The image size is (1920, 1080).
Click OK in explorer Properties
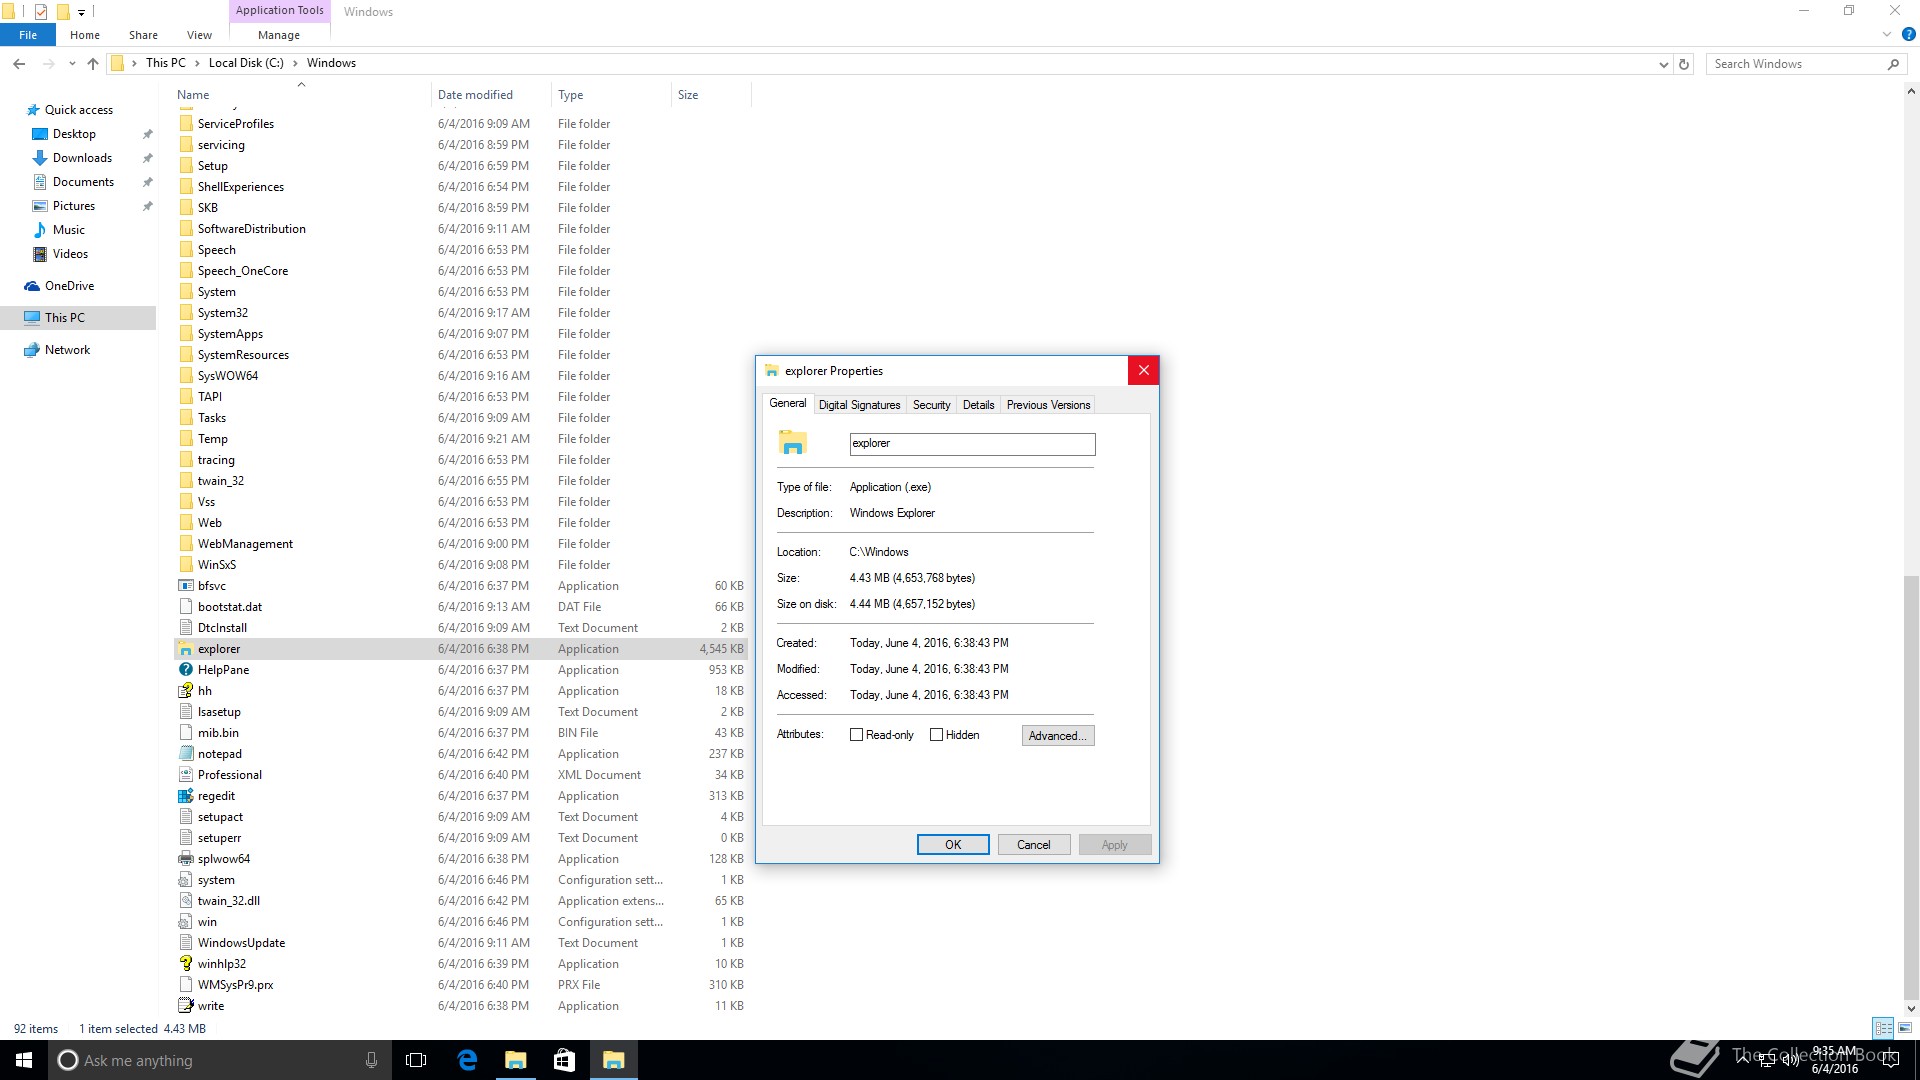[953, 845]
